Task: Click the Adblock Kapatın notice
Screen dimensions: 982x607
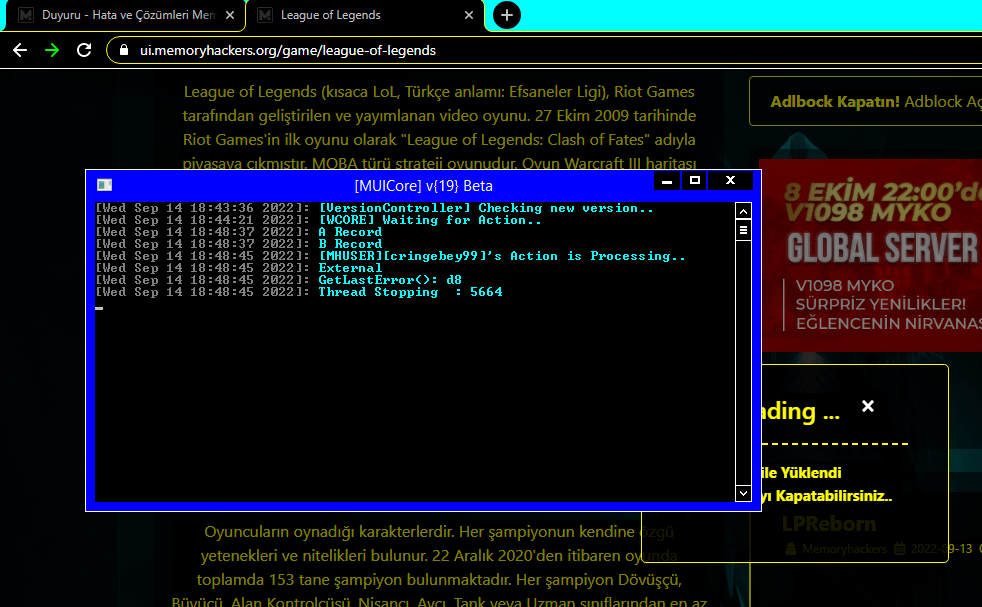Action: click(x=866, y=101)
